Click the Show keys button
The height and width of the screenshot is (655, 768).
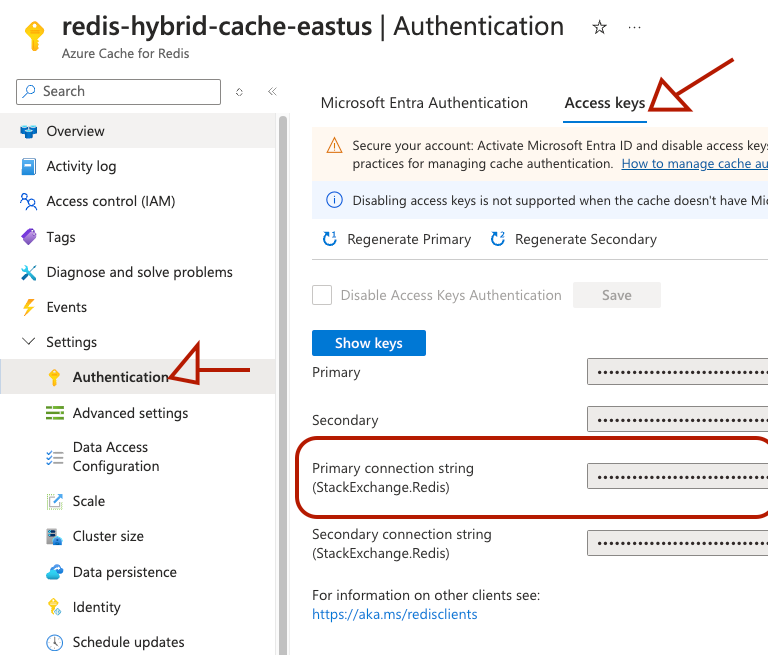pos(369,343)
